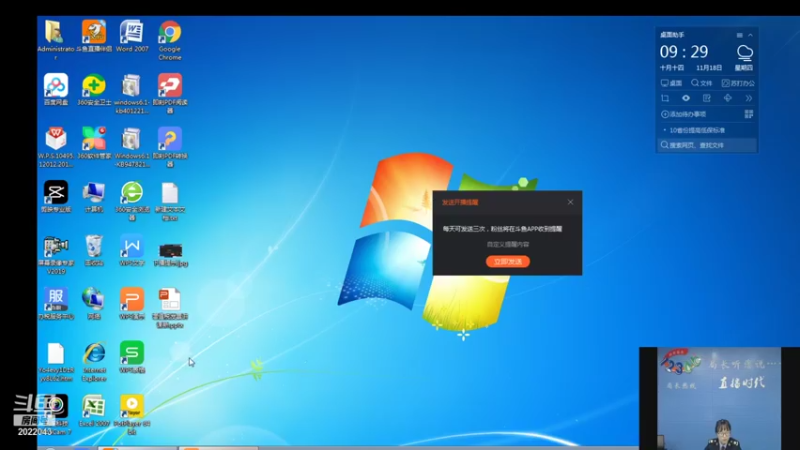
Task: Launch the black CapCut Pro shortcut
Action: point(56,196)
